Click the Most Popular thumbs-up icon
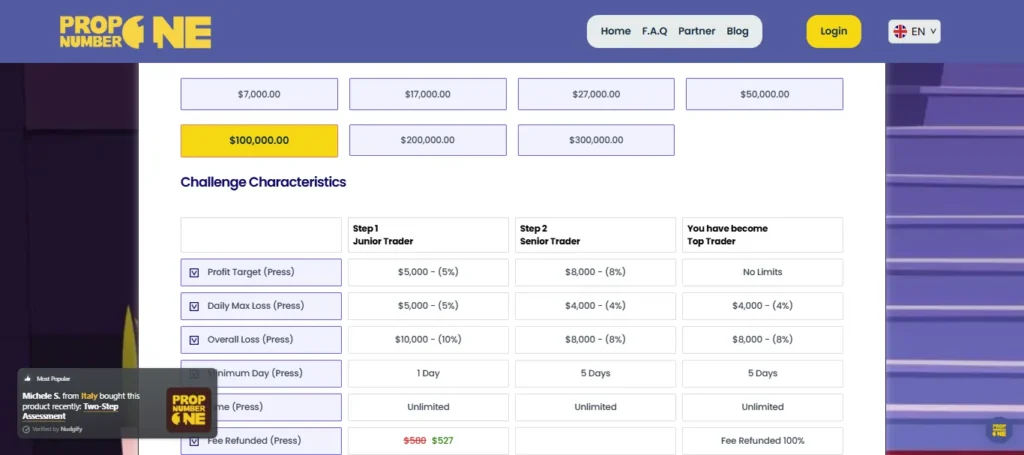 click(x=27, y=379)
